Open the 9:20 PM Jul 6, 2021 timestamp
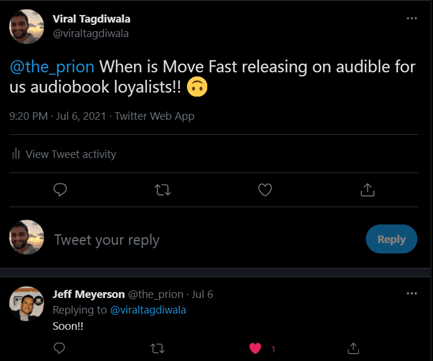 [57, 116]
